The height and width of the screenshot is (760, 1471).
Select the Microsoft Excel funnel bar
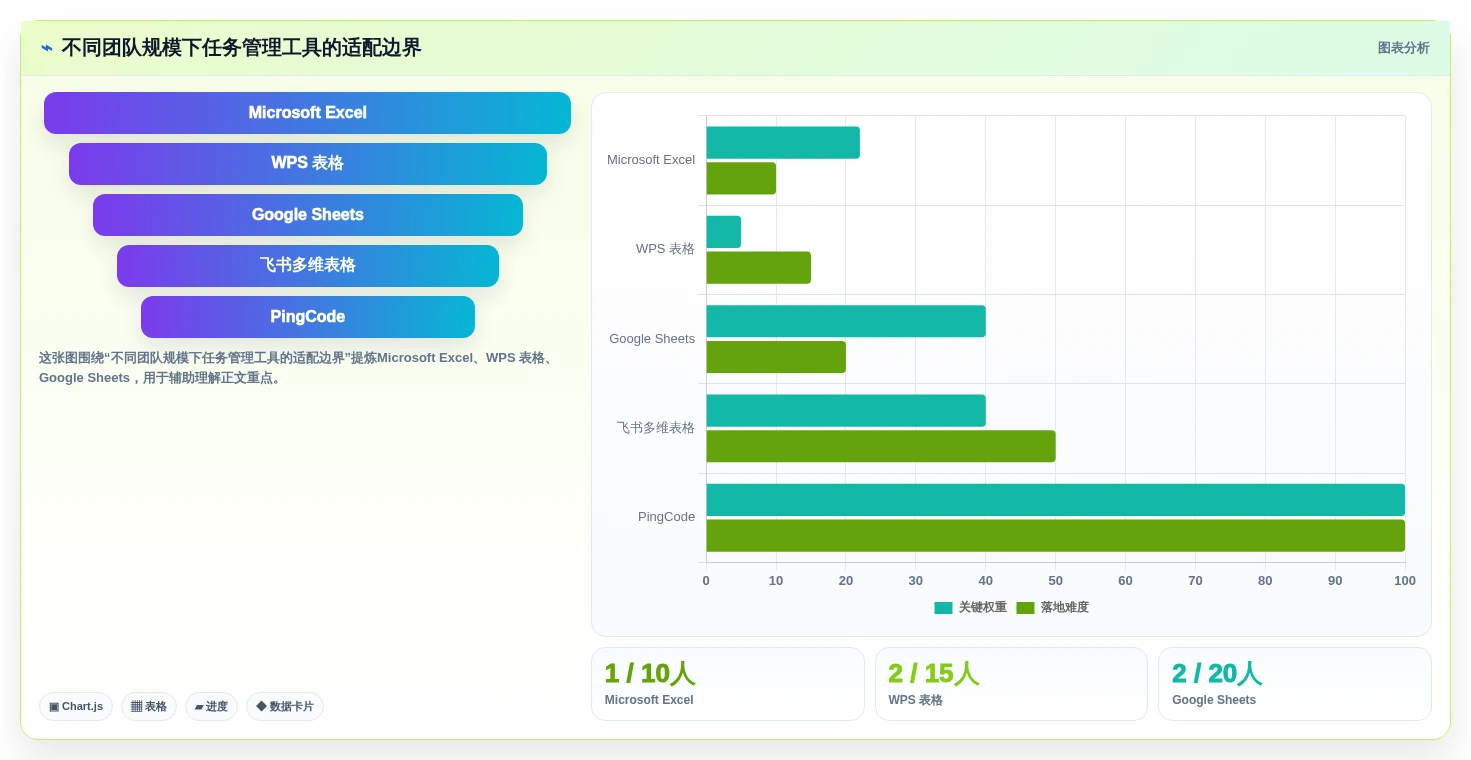[x=307, y=113]
